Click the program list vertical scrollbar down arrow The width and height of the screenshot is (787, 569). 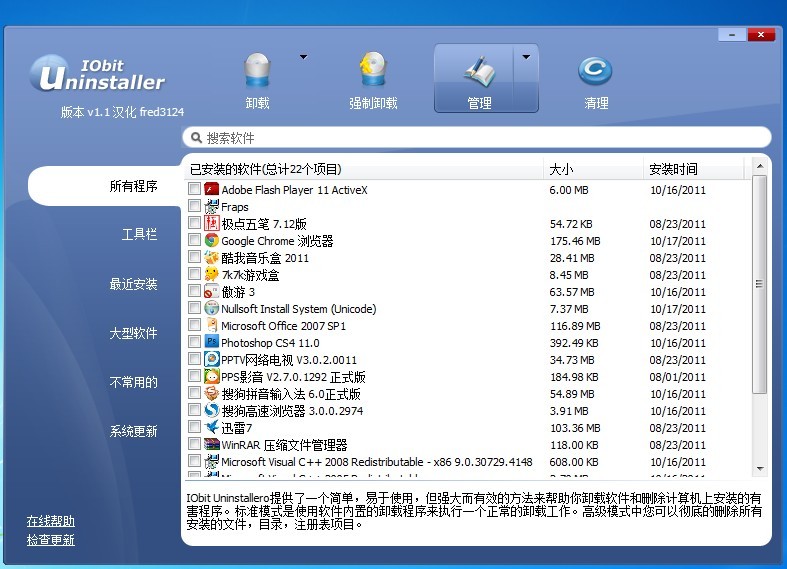[760, 469]
